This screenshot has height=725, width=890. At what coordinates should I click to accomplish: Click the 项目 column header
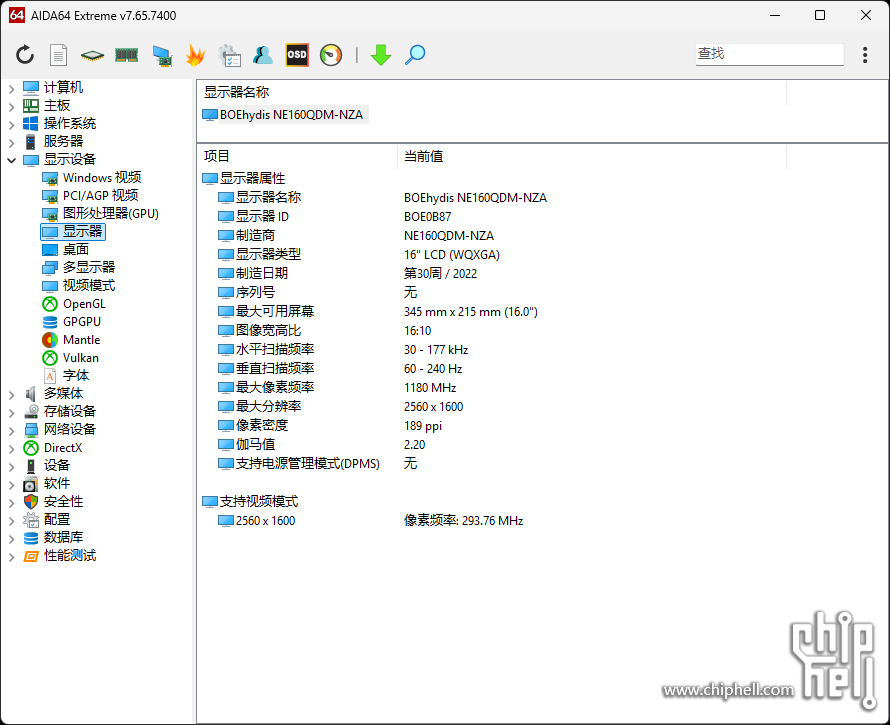tap(297, 157)
